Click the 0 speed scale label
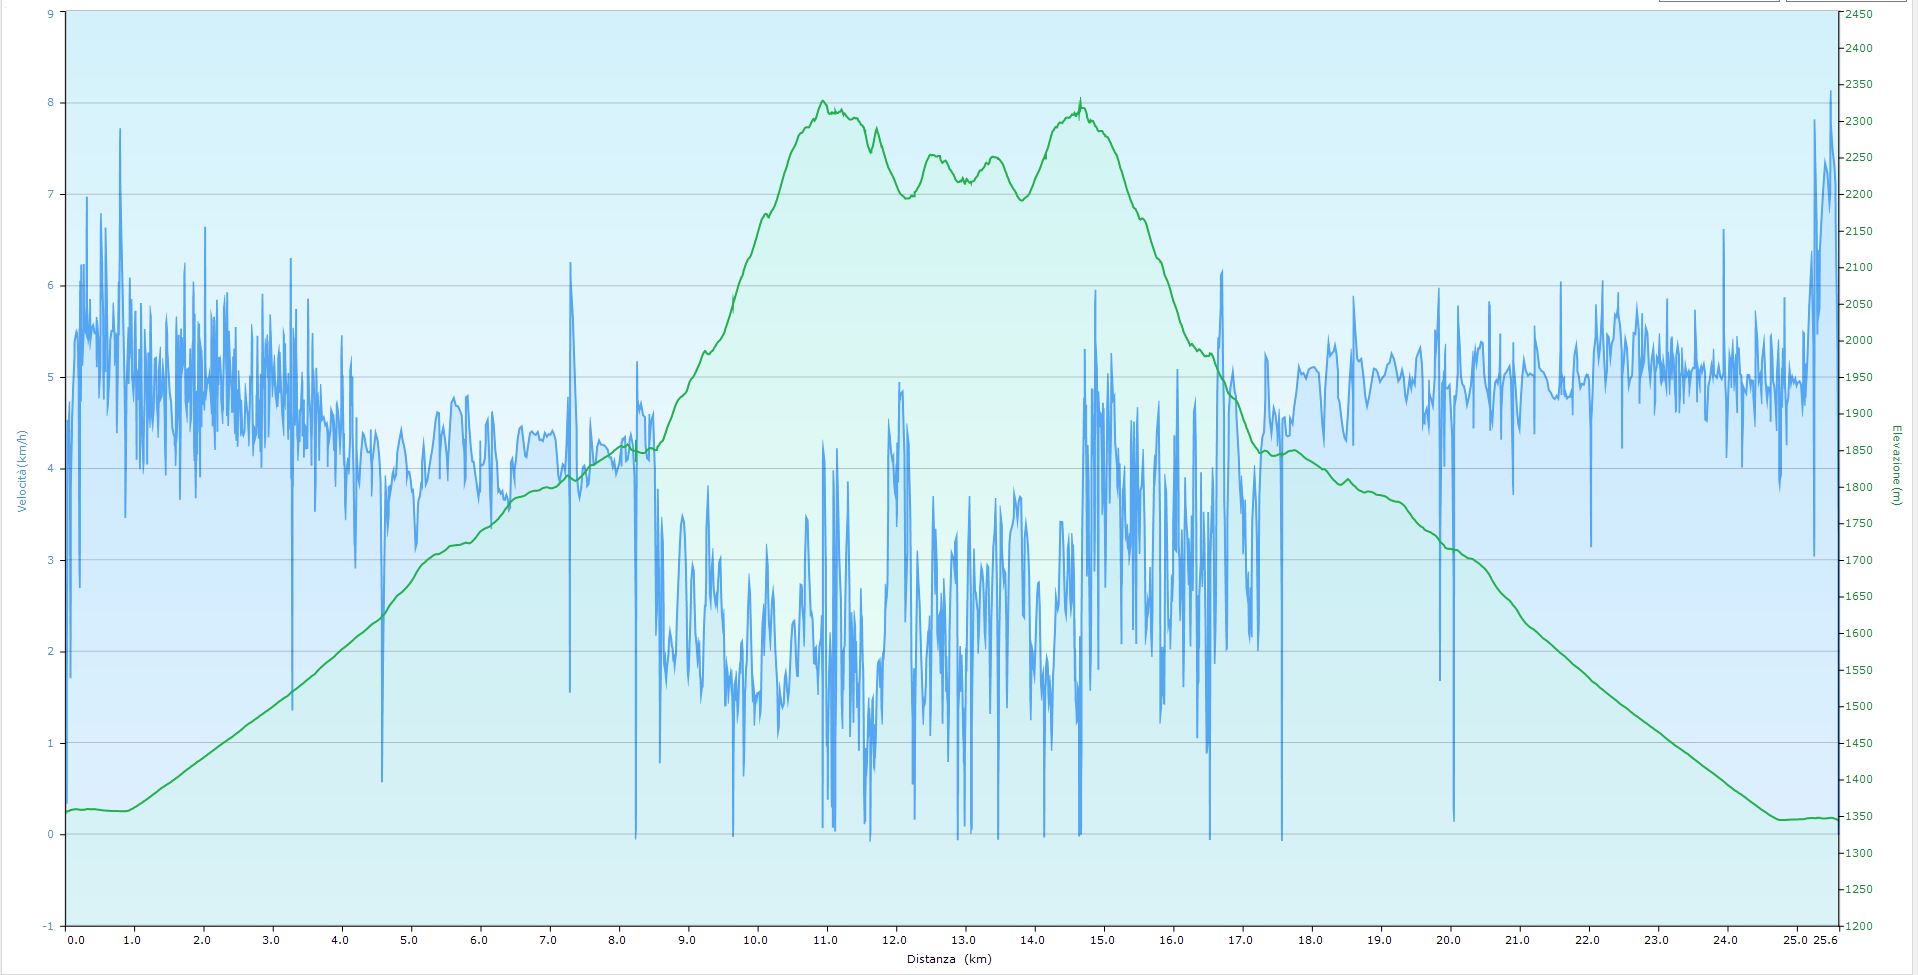 coord(50,835)
